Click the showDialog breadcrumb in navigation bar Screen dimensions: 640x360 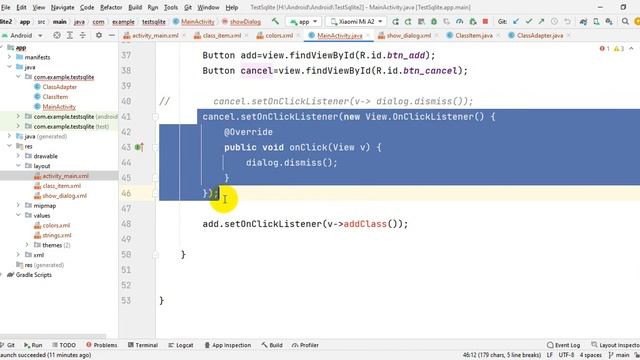[x=245, y=22]
